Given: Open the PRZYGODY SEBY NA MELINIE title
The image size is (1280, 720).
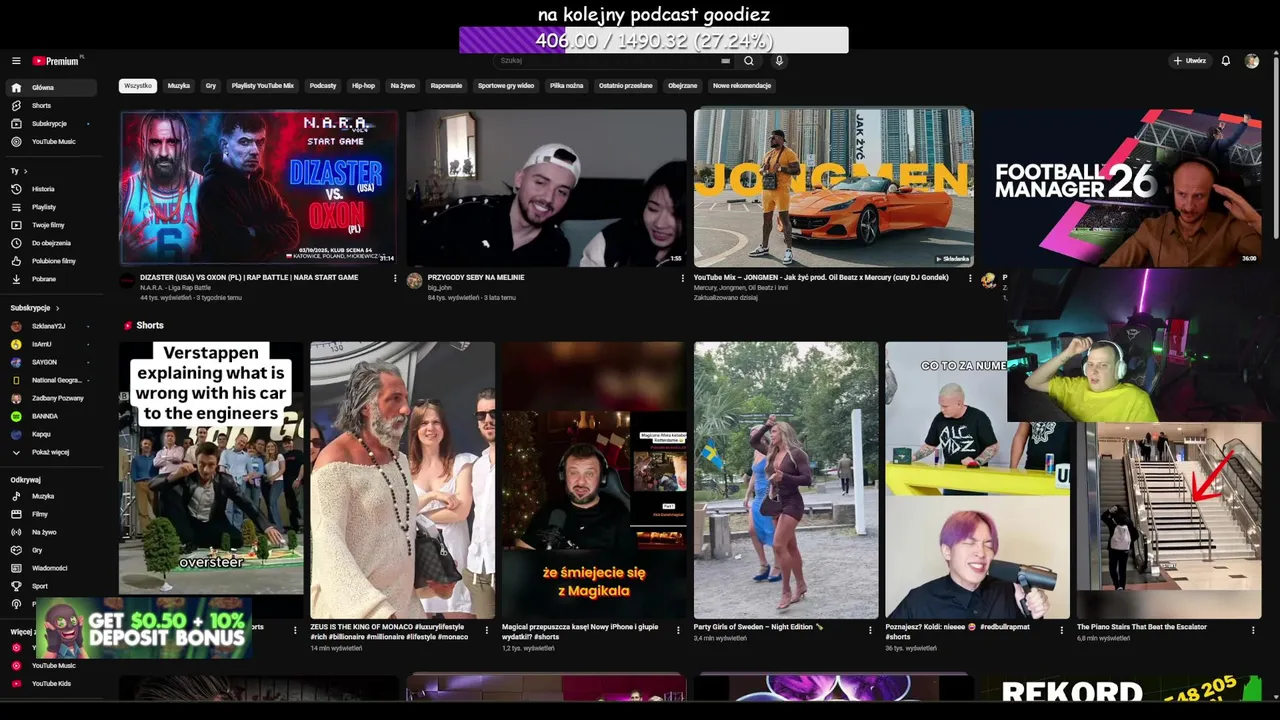Looking at the screenshot, I should (x=476, y=277).
